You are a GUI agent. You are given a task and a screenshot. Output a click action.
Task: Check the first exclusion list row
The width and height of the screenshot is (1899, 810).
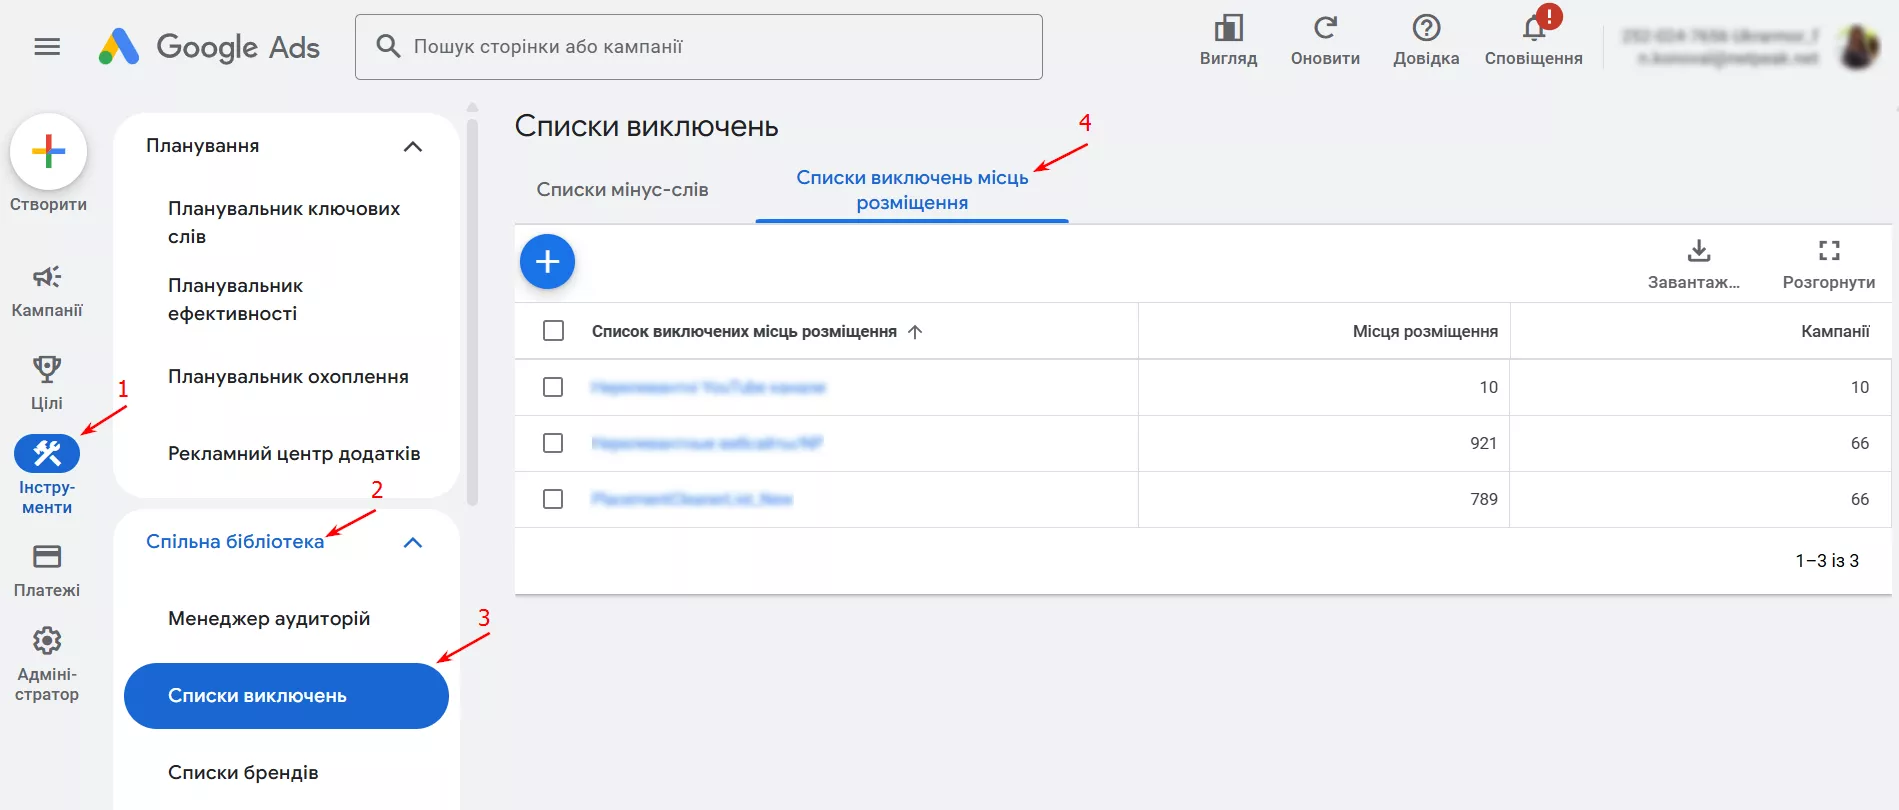(x=552, y=387)
